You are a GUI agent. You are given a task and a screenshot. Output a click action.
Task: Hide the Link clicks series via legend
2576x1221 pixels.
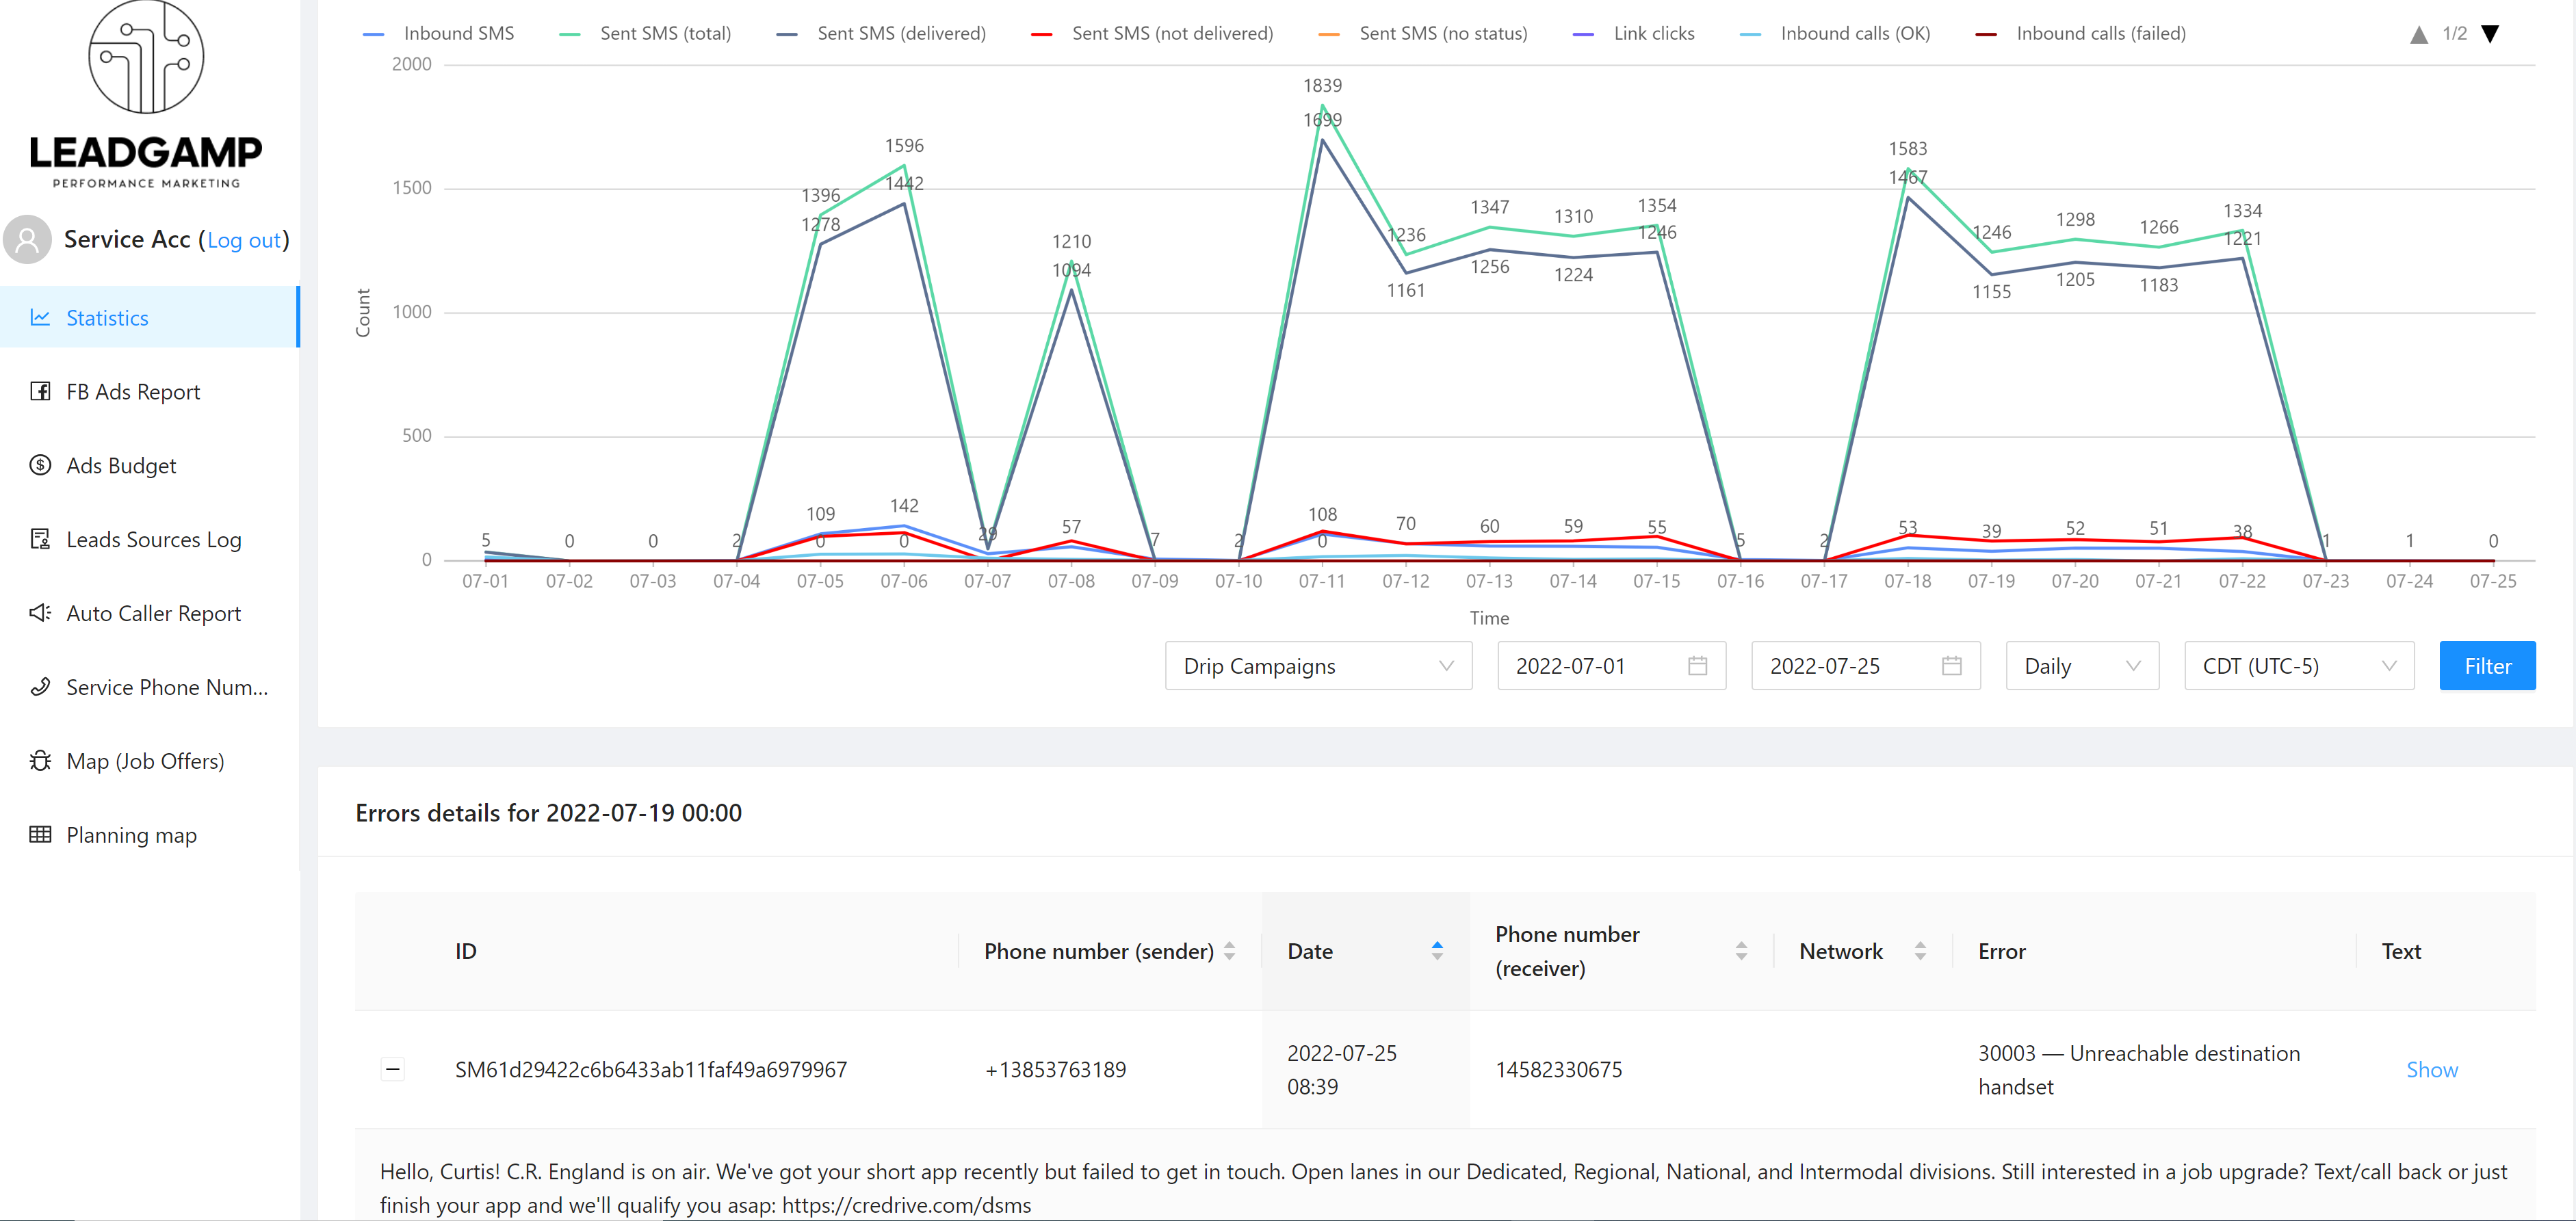1652,34
